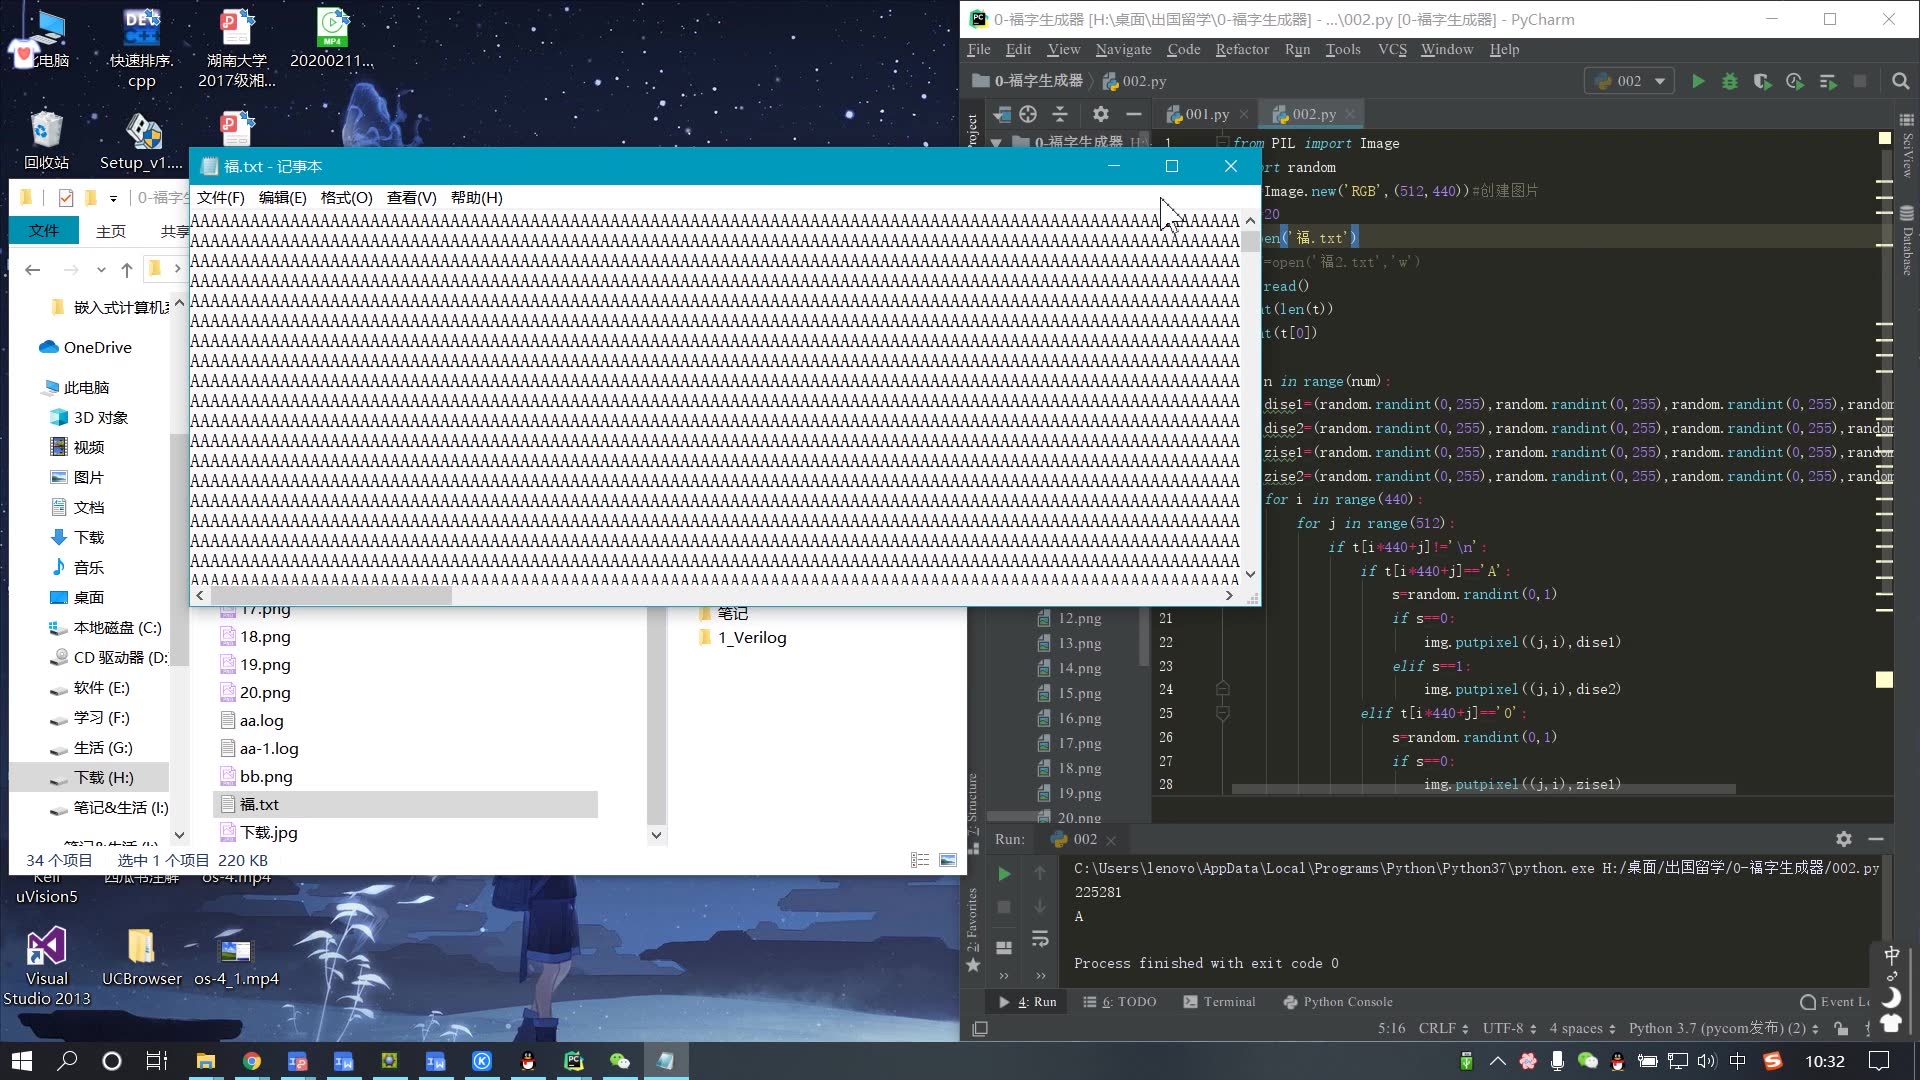Open UTF-8 encoding selector in status bar
Screen dimensions: 1920x1080
(1509, 1028)
